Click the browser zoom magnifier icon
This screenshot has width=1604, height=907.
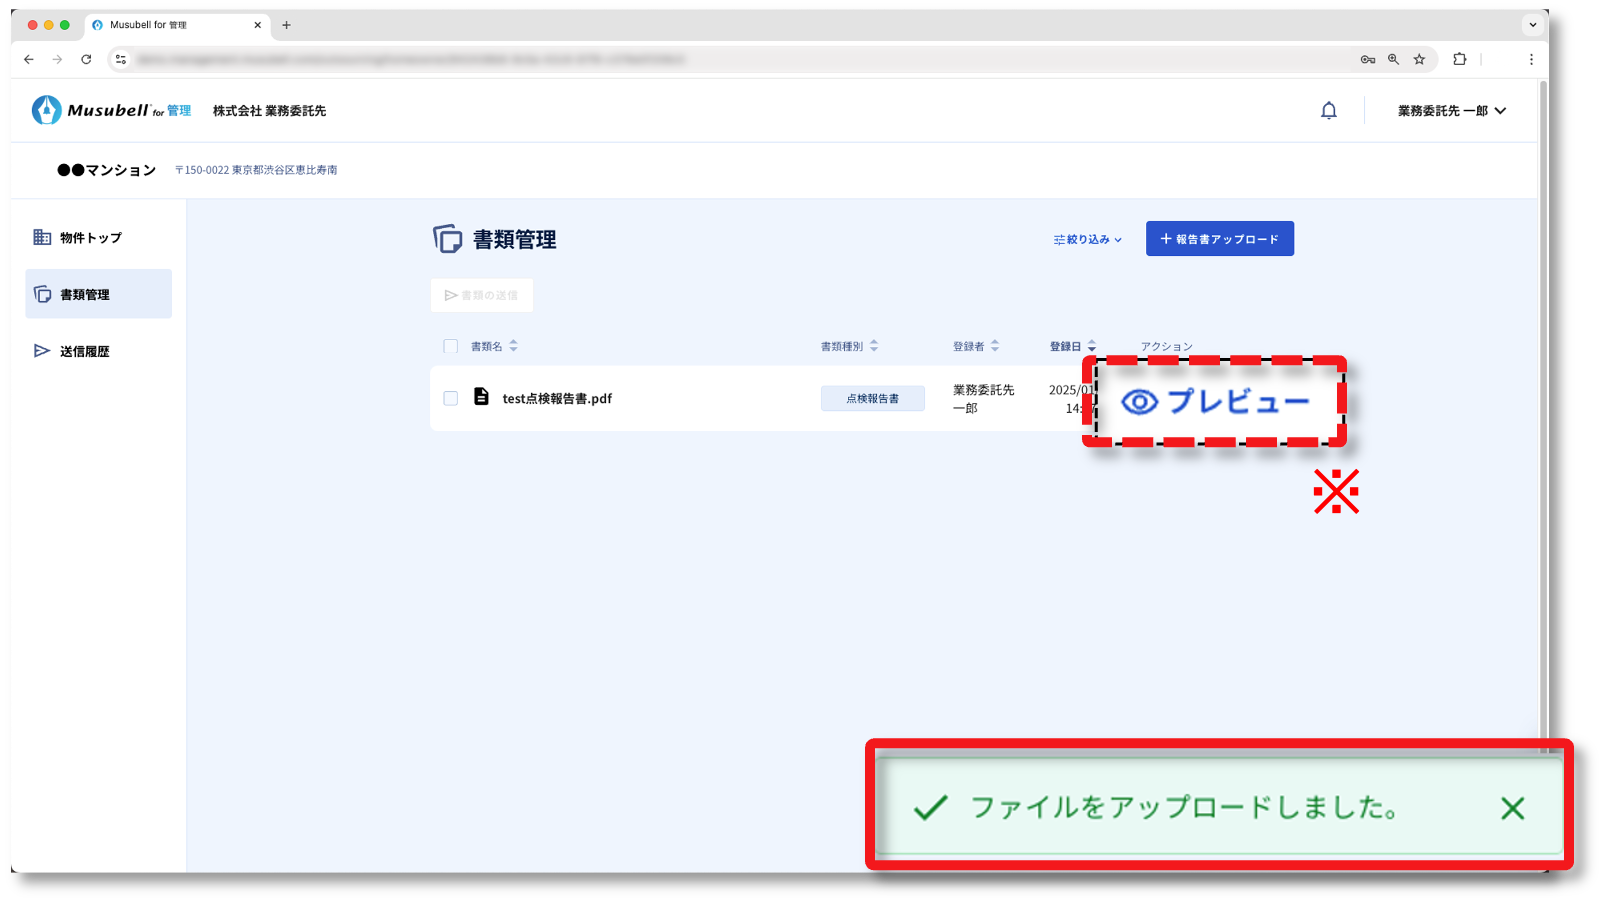click(x=1393, y=60)
